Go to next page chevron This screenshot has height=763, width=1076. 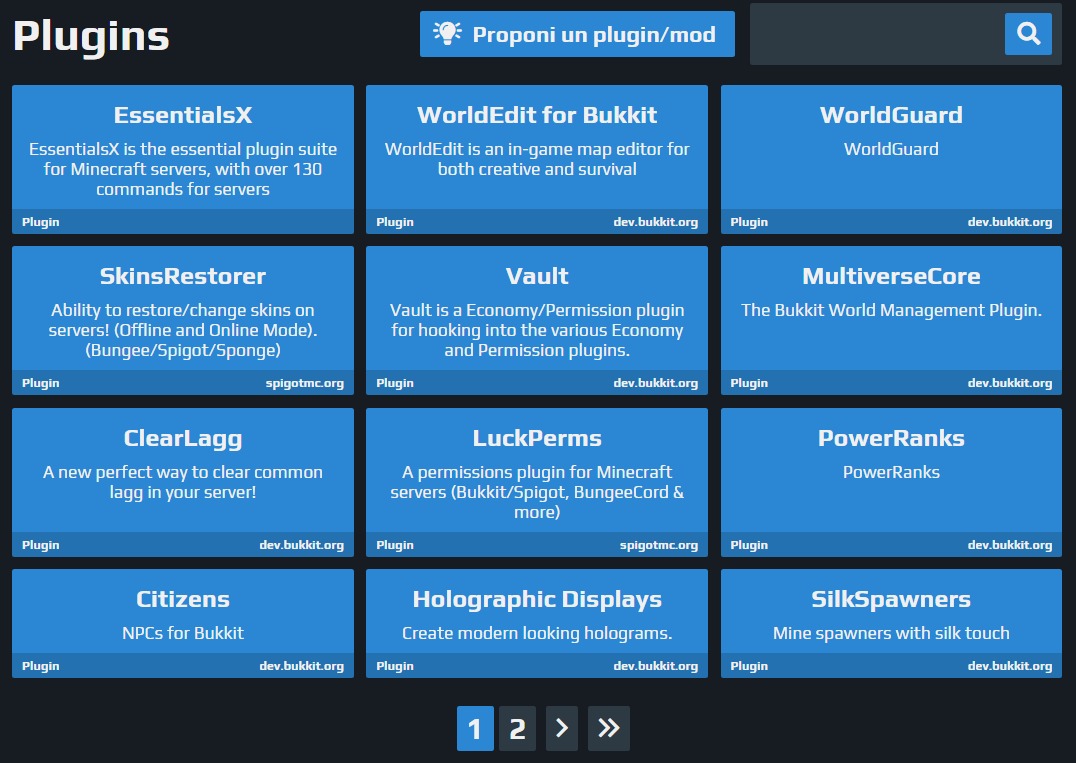[x=561, y=728]
